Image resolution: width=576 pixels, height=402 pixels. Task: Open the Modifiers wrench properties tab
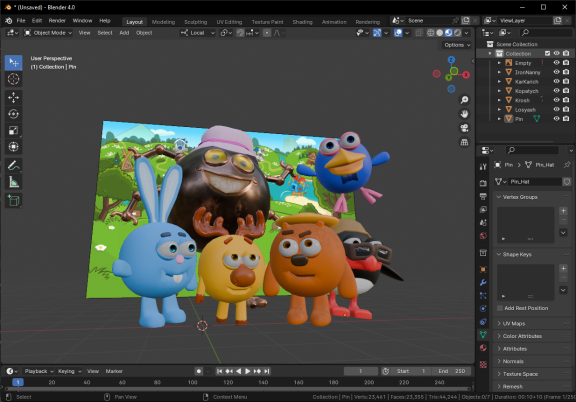483,283
